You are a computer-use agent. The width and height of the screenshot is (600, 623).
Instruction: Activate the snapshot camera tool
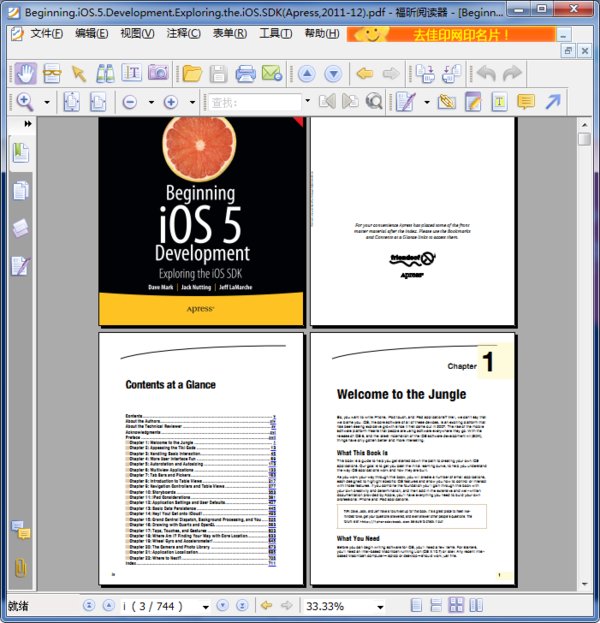(x=158, y=73)
